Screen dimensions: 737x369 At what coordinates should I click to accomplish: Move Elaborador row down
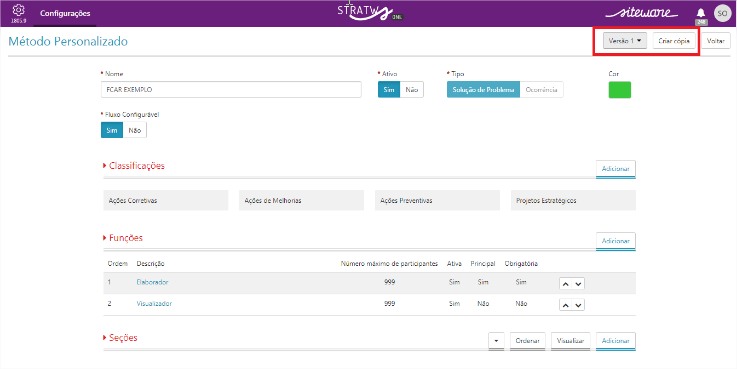point(578,284)
